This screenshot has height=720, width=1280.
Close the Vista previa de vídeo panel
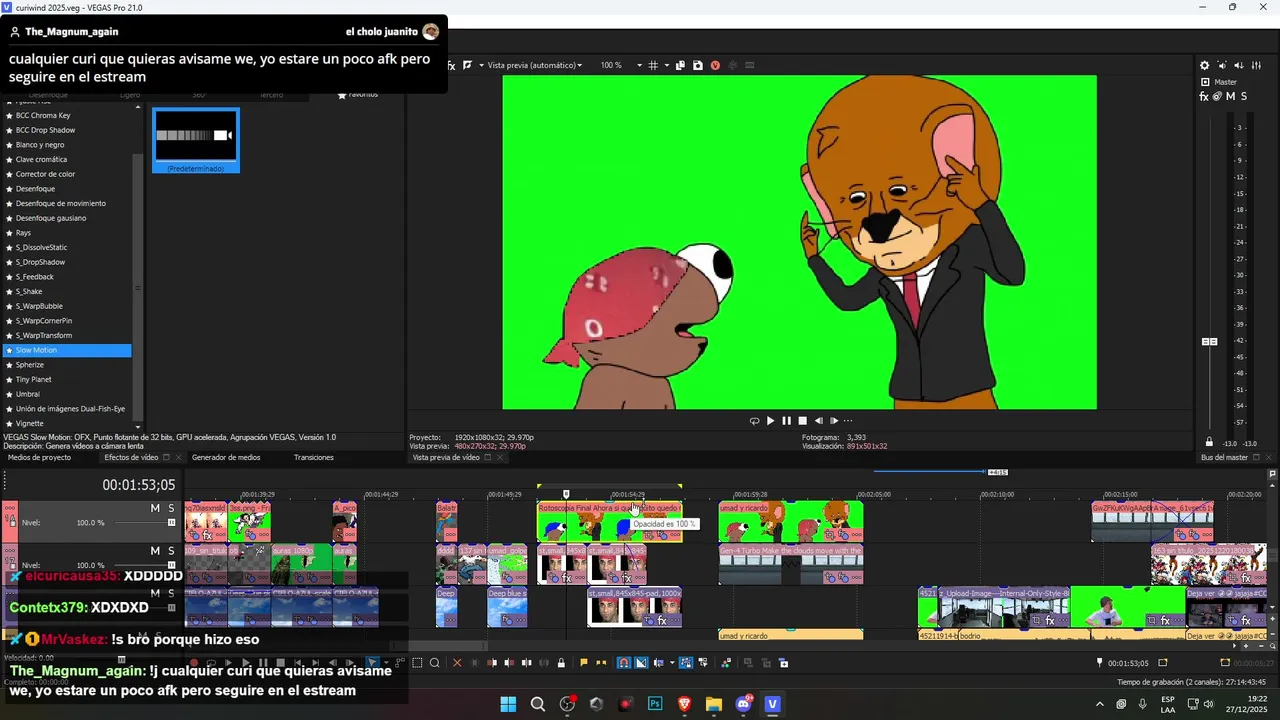coord(500,457)
